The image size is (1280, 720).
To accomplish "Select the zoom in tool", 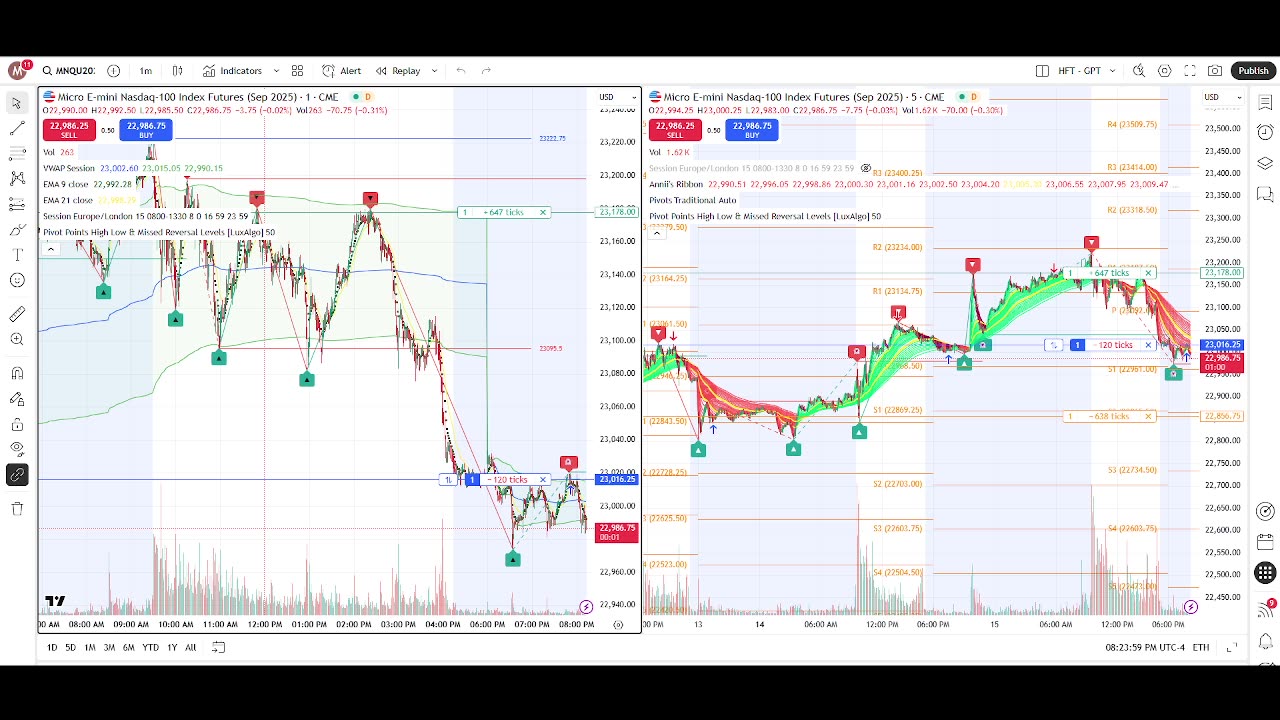I will tap(17, 340).
